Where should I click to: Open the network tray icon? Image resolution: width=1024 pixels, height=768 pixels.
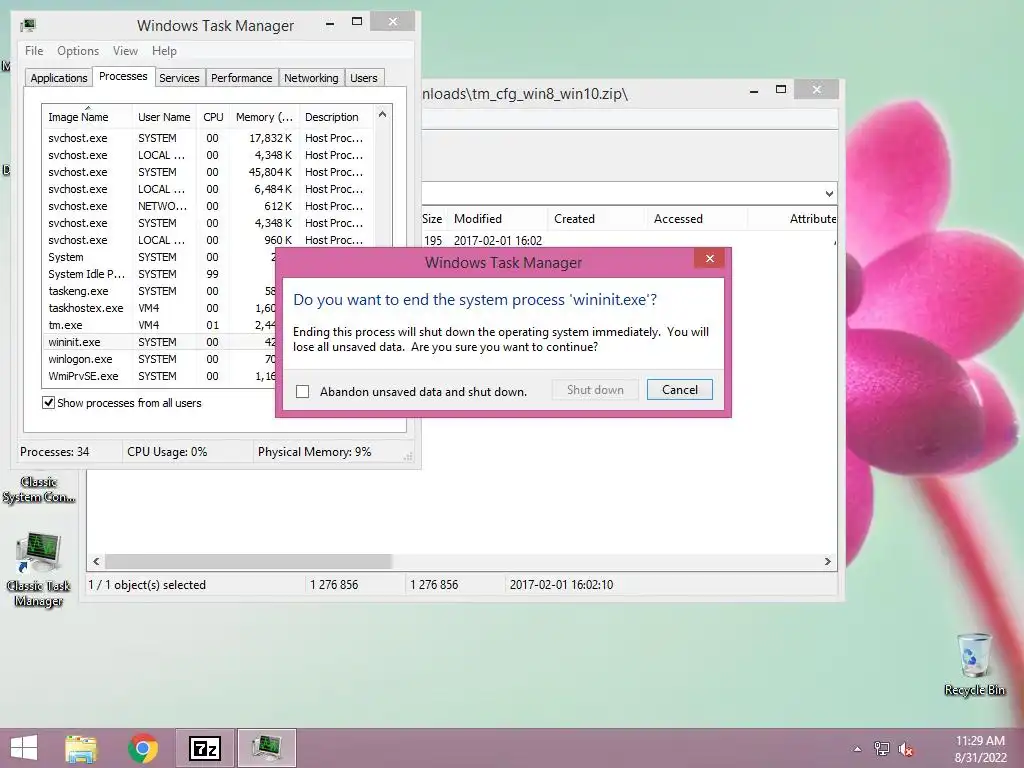coord(882,749)
